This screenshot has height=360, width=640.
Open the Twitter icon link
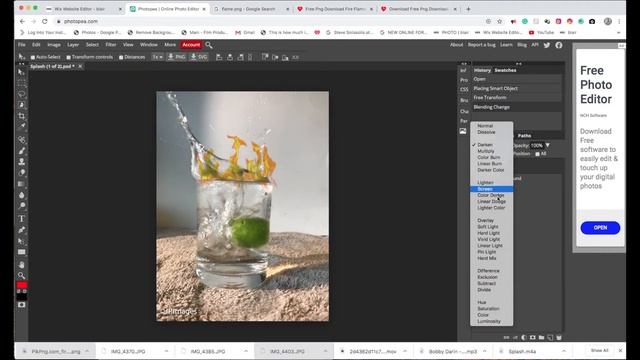point(547,45)
